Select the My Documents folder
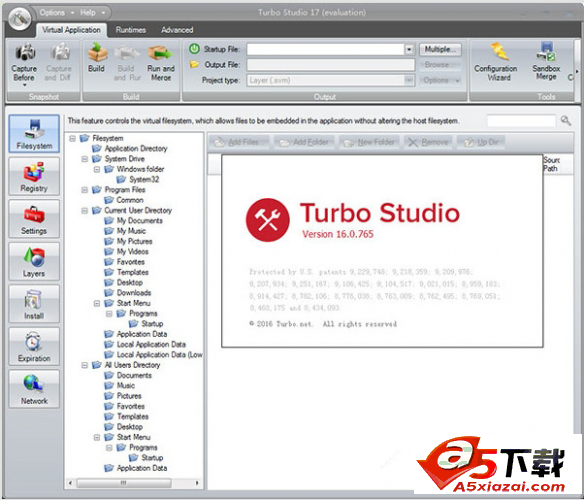This screenshot has height=500, width=584. (x=133, y=221)
